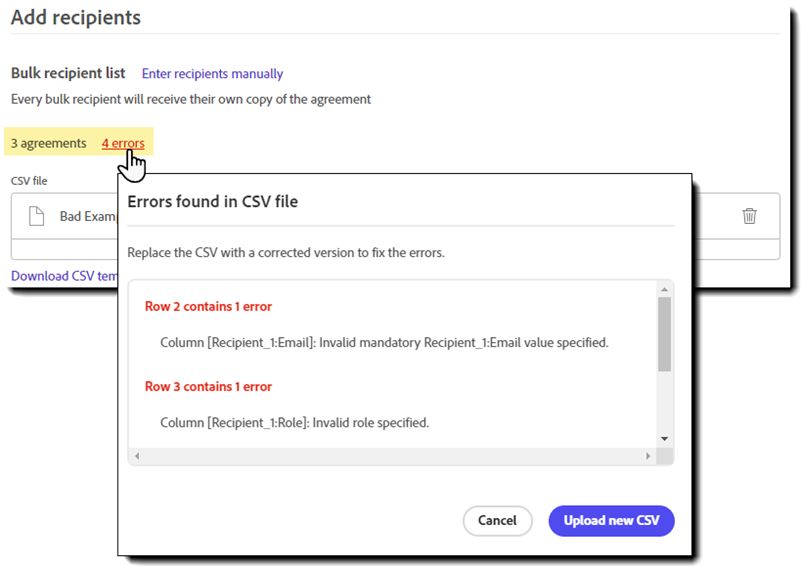Switch to Enter recipients manually
801x566 pixels.
[212, 74]
